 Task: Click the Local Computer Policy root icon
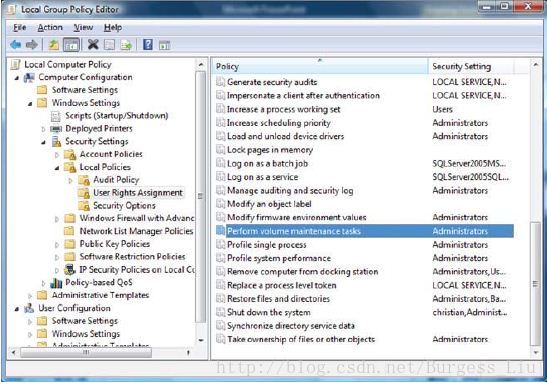point(16,65)
